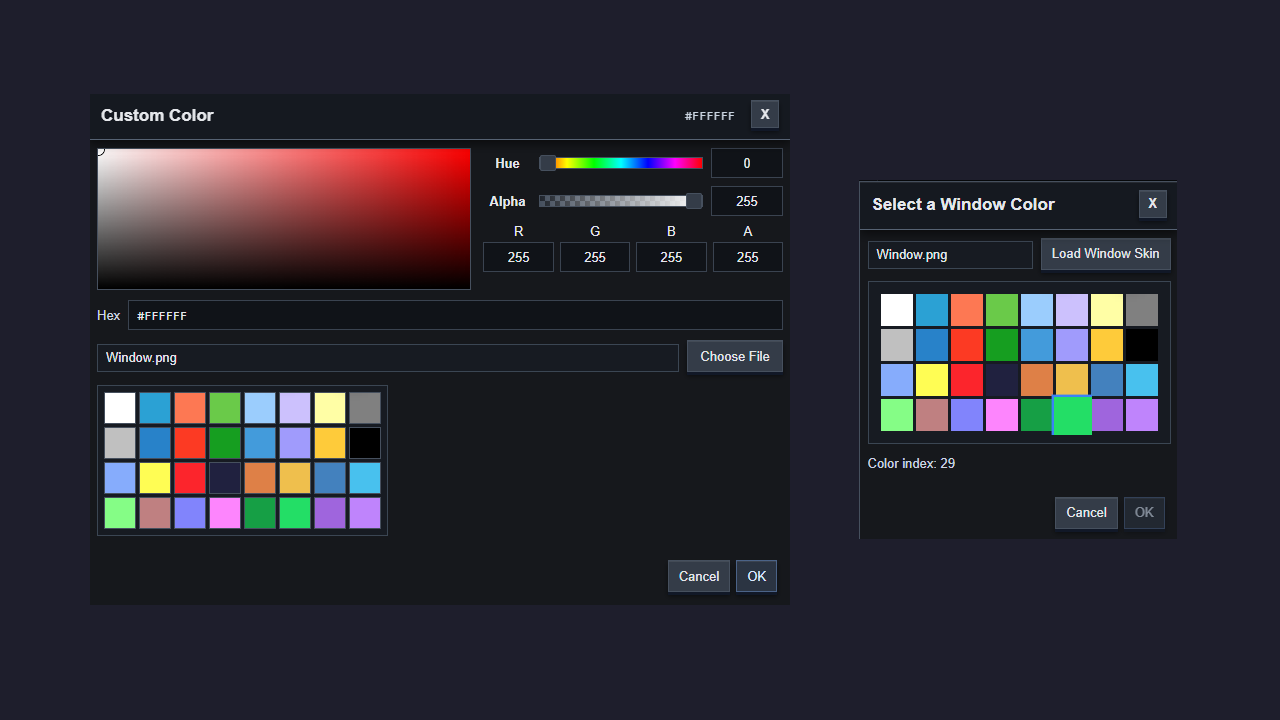Pick the dark navy swatch in Custom Color palette
The image size is (1280, 720).
pyautogui.click(x=225, y=478)
